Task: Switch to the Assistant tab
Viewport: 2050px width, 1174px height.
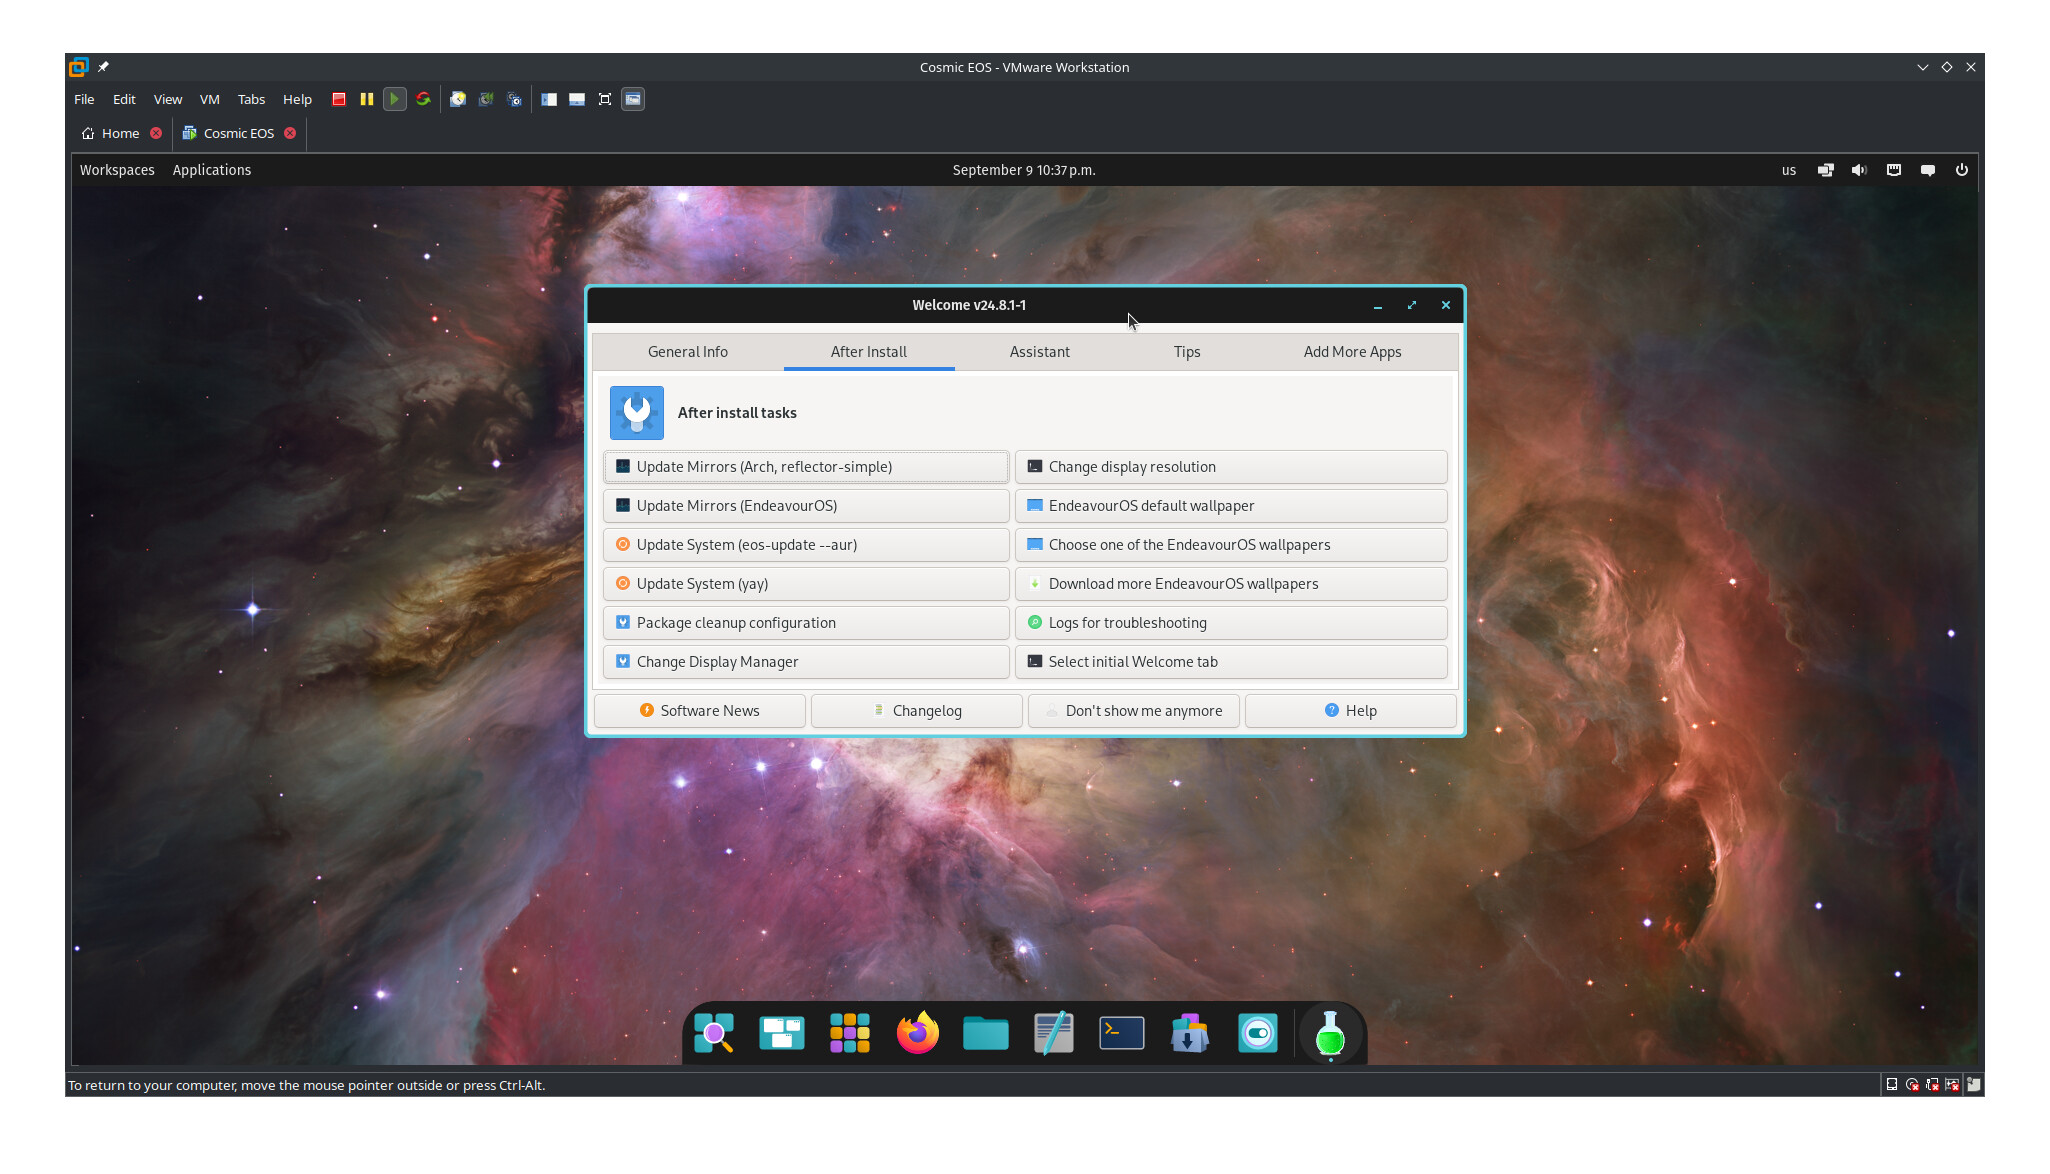Action: pos(1039,352)
